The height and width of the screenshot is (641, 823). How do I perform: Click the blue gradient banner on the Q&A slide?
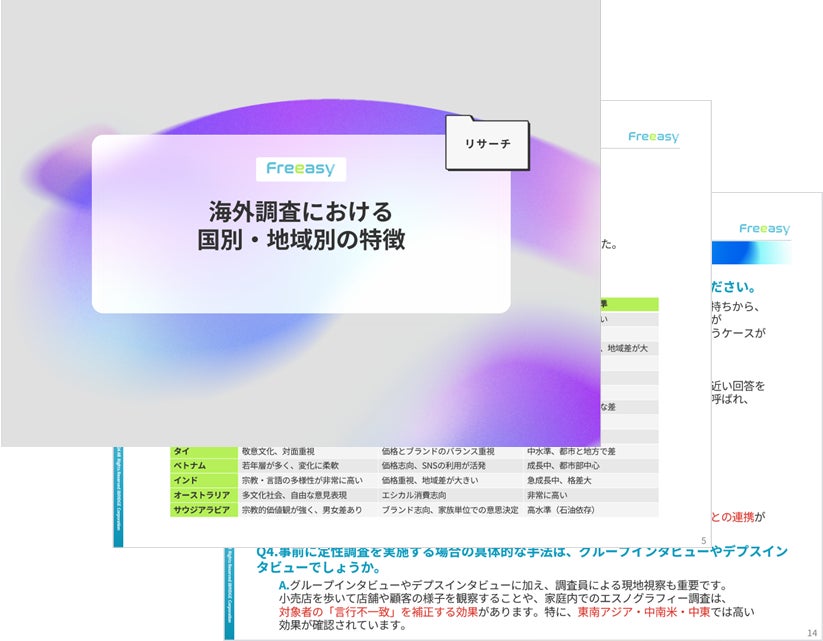pyautogui.click(x=752, y=253)
